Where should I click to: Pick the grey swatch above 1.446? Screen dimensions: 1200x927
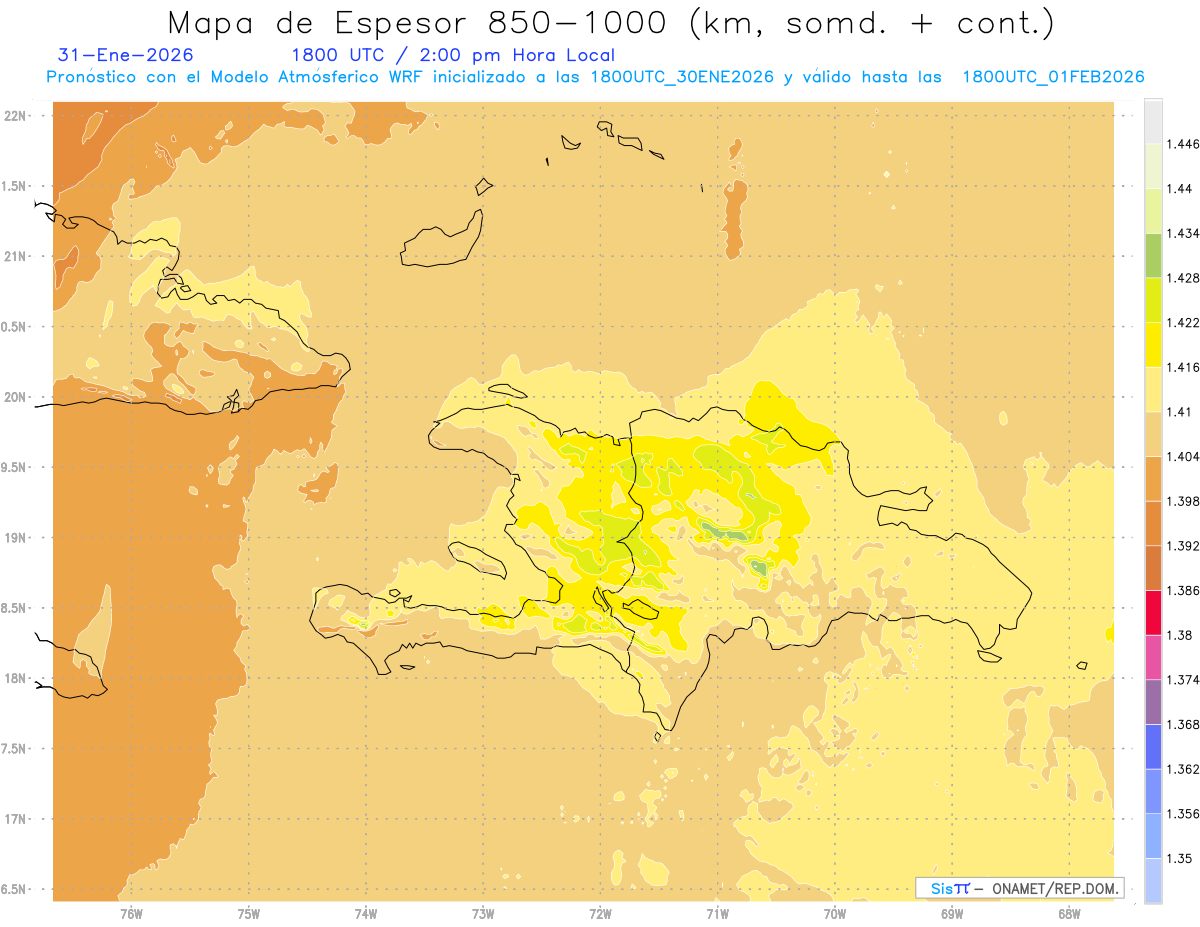tap(1153, 121)
